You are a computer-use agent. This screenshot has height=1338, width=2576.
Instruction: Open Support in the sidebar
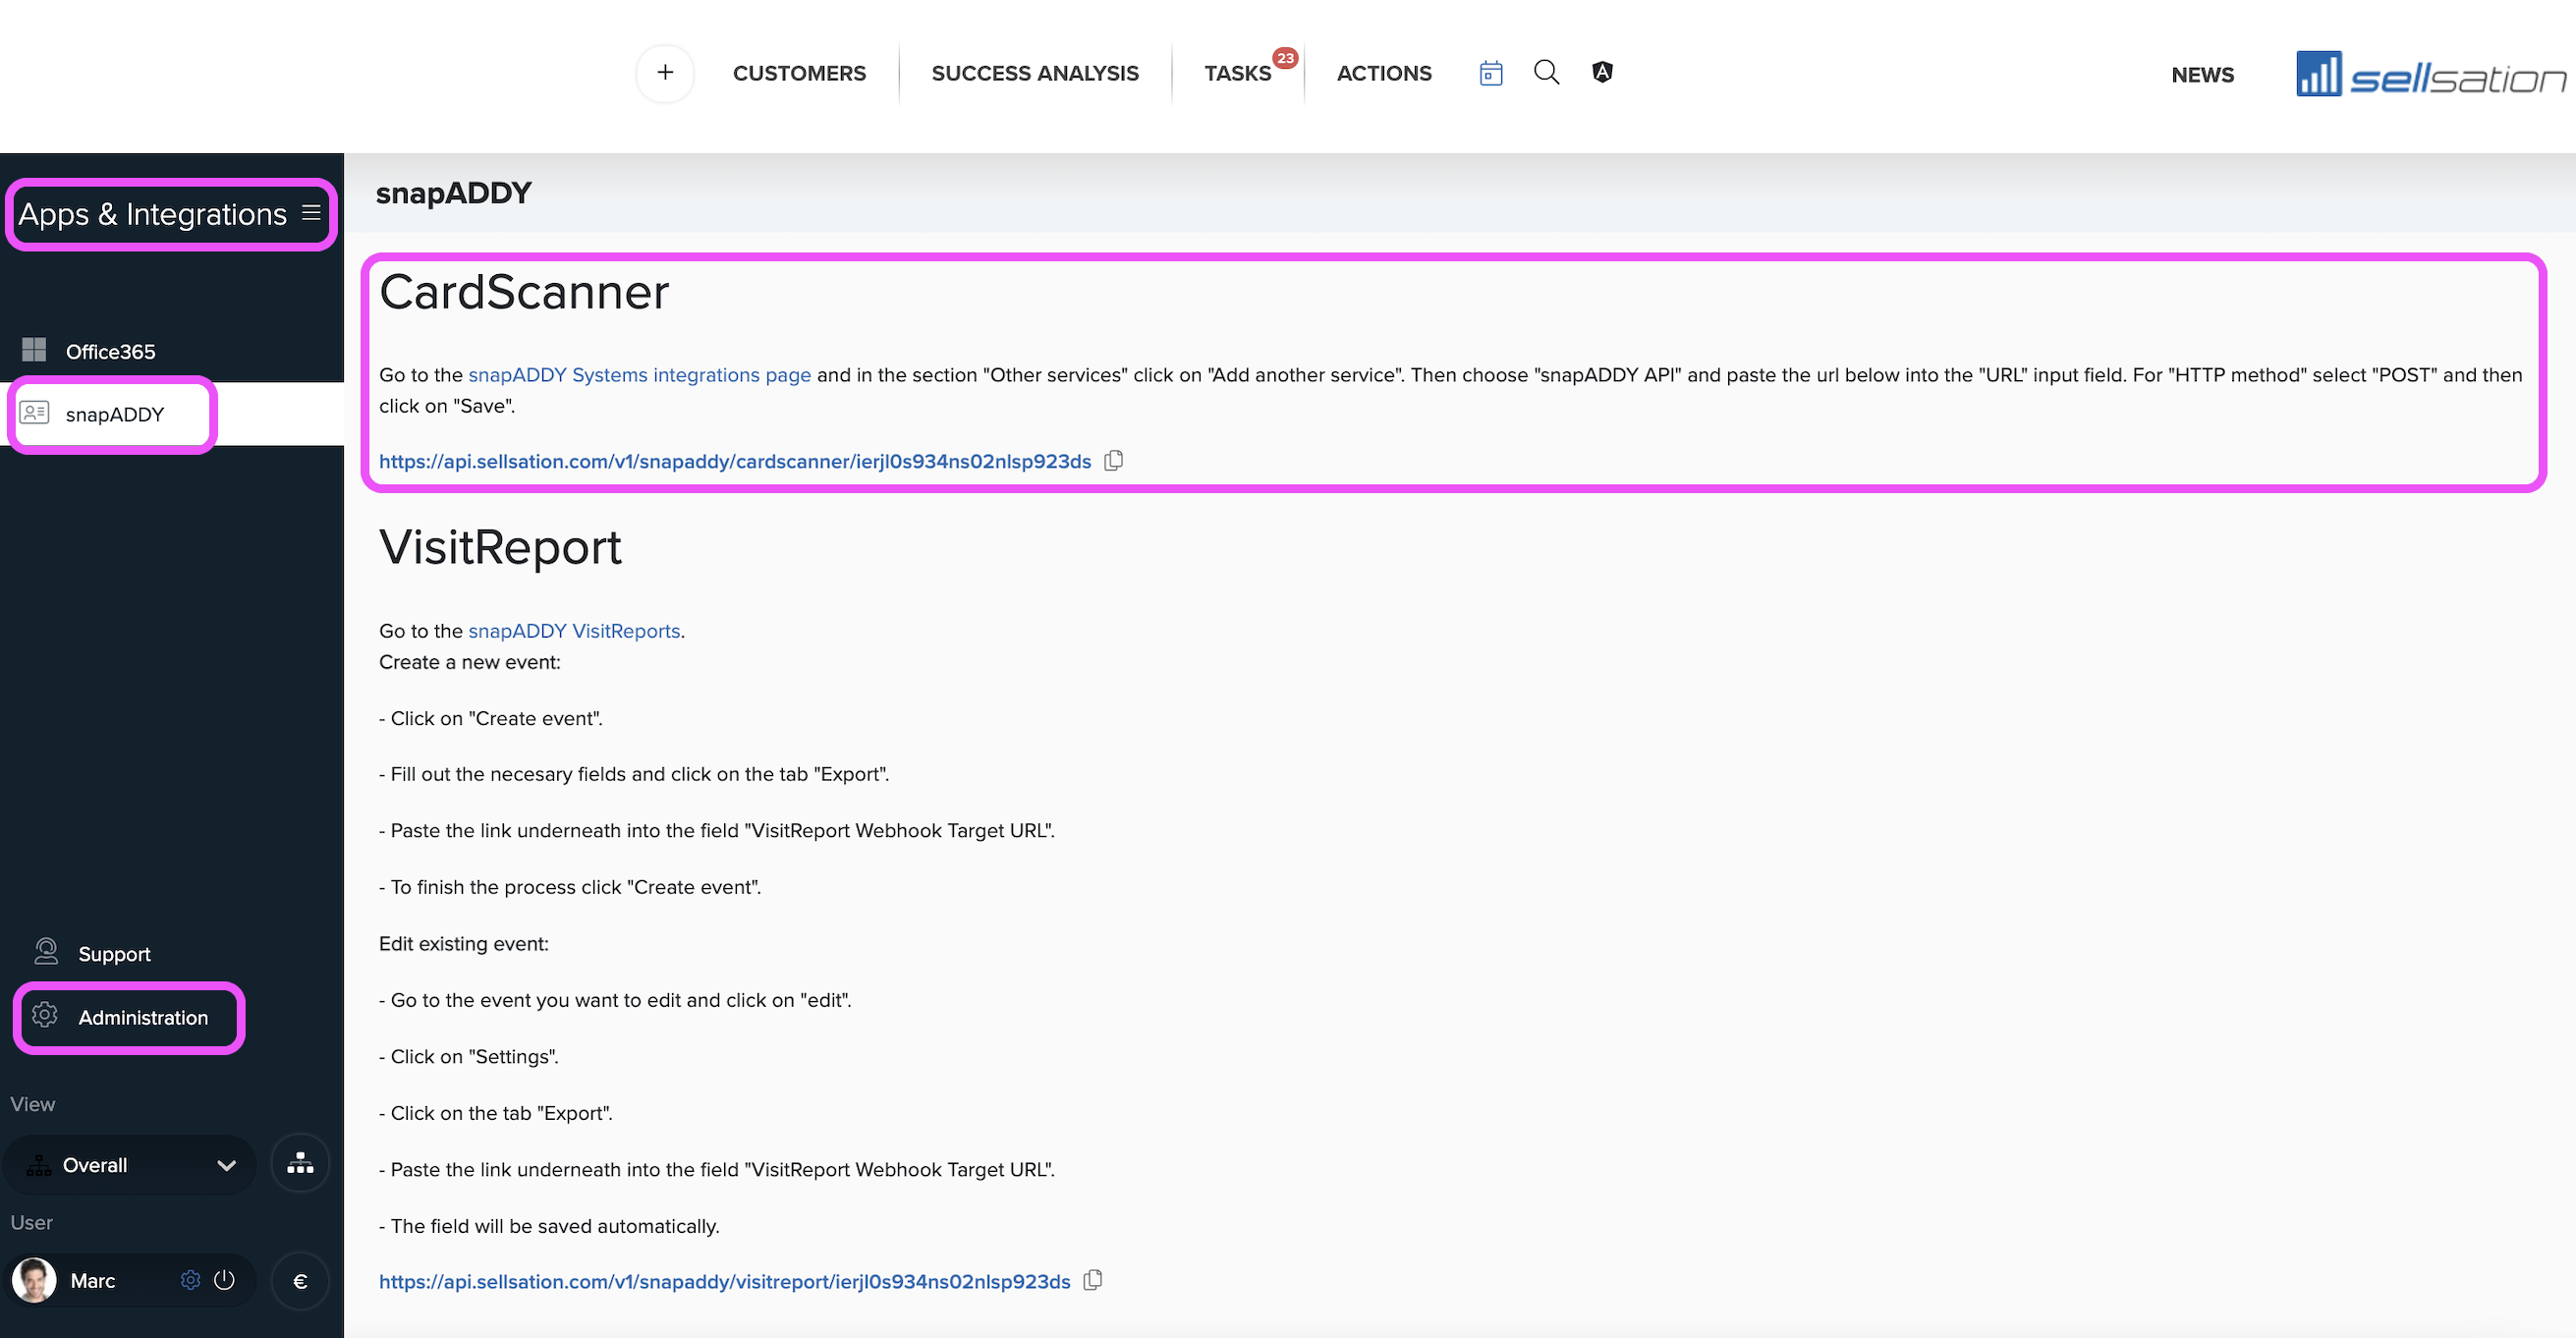coord(114,953)
